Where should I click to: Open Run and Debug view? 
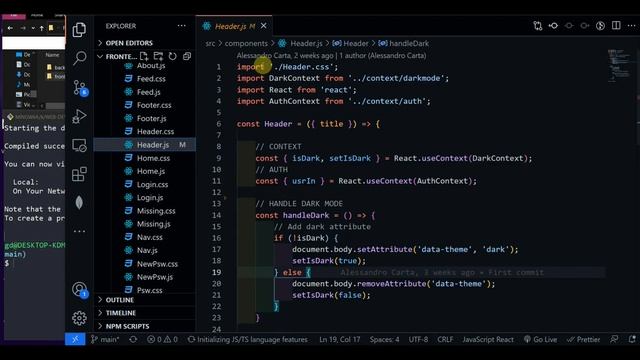coord(79,116)
